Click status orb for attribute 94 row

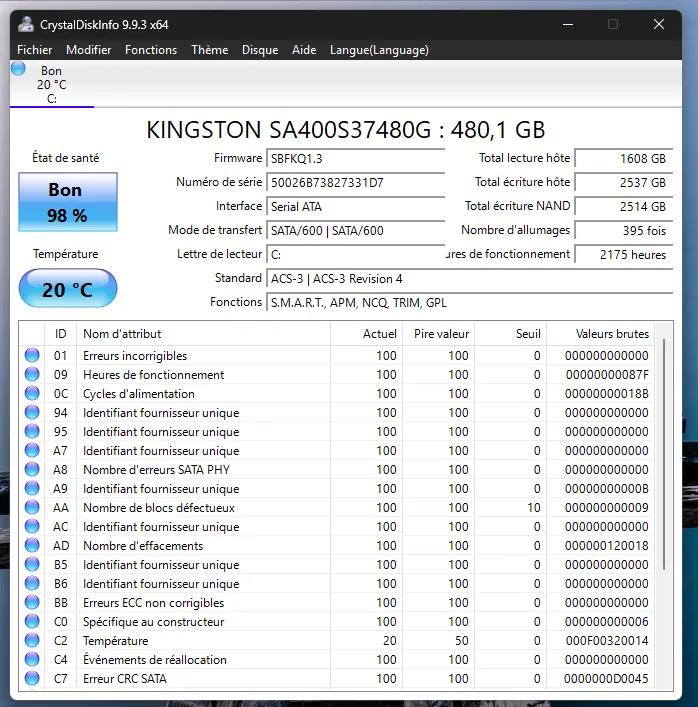pos(32,412)
